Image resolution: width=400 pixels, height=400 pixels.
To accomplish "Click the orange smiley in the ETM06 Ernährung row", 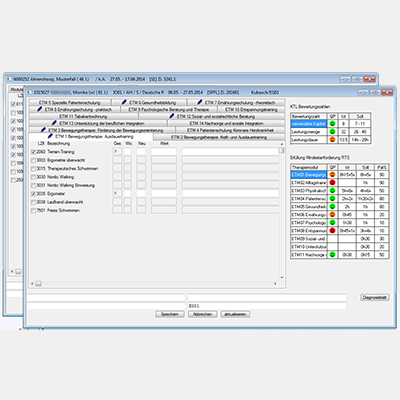I will pyautogui.click(x=332, y=215).
